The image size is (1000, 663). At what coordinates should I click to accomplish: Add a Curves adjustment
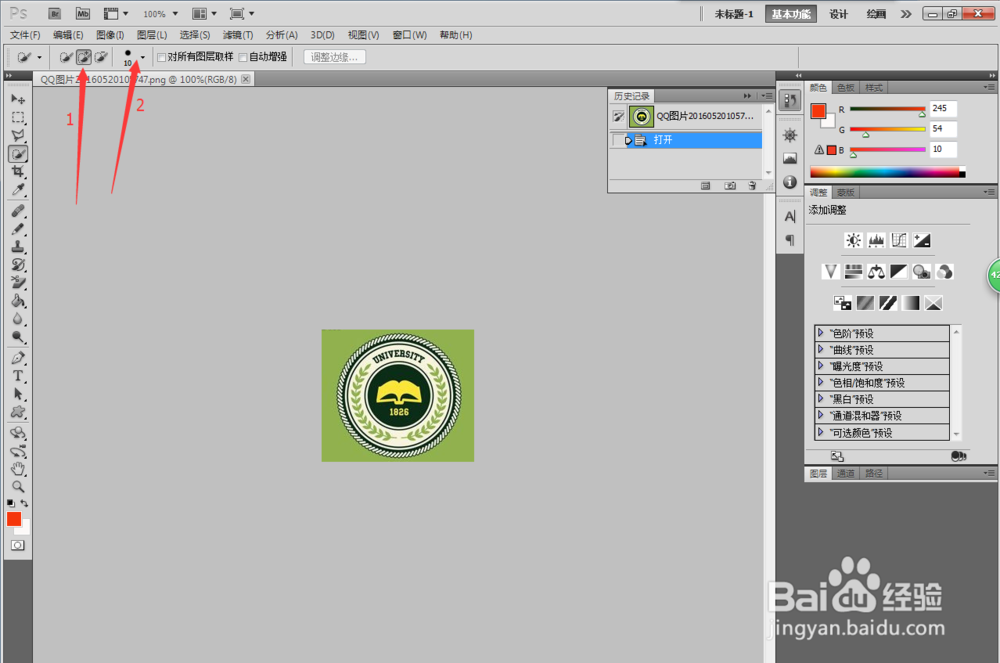[899, 240]
